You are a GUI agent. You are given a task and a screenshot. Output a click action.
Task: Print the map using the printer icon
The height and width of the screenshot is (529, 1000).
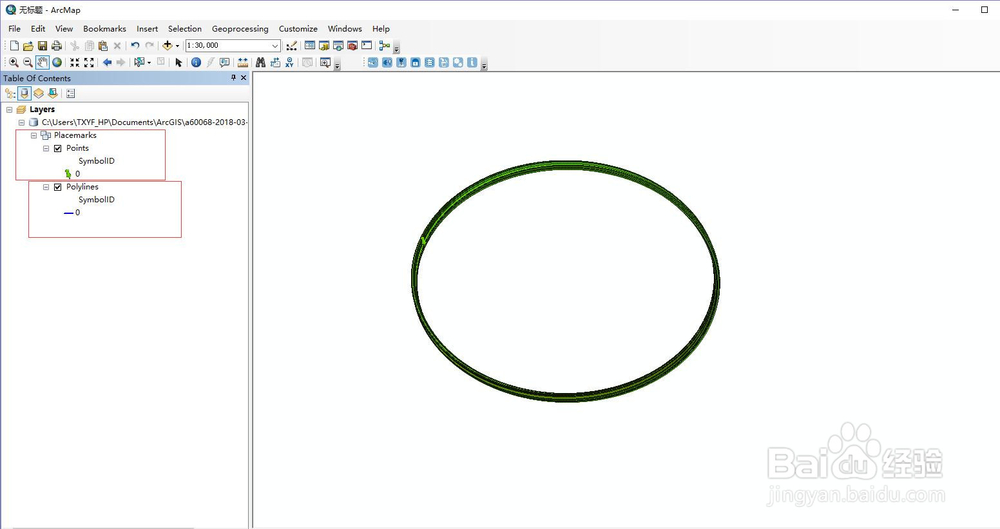pos(56,46)
